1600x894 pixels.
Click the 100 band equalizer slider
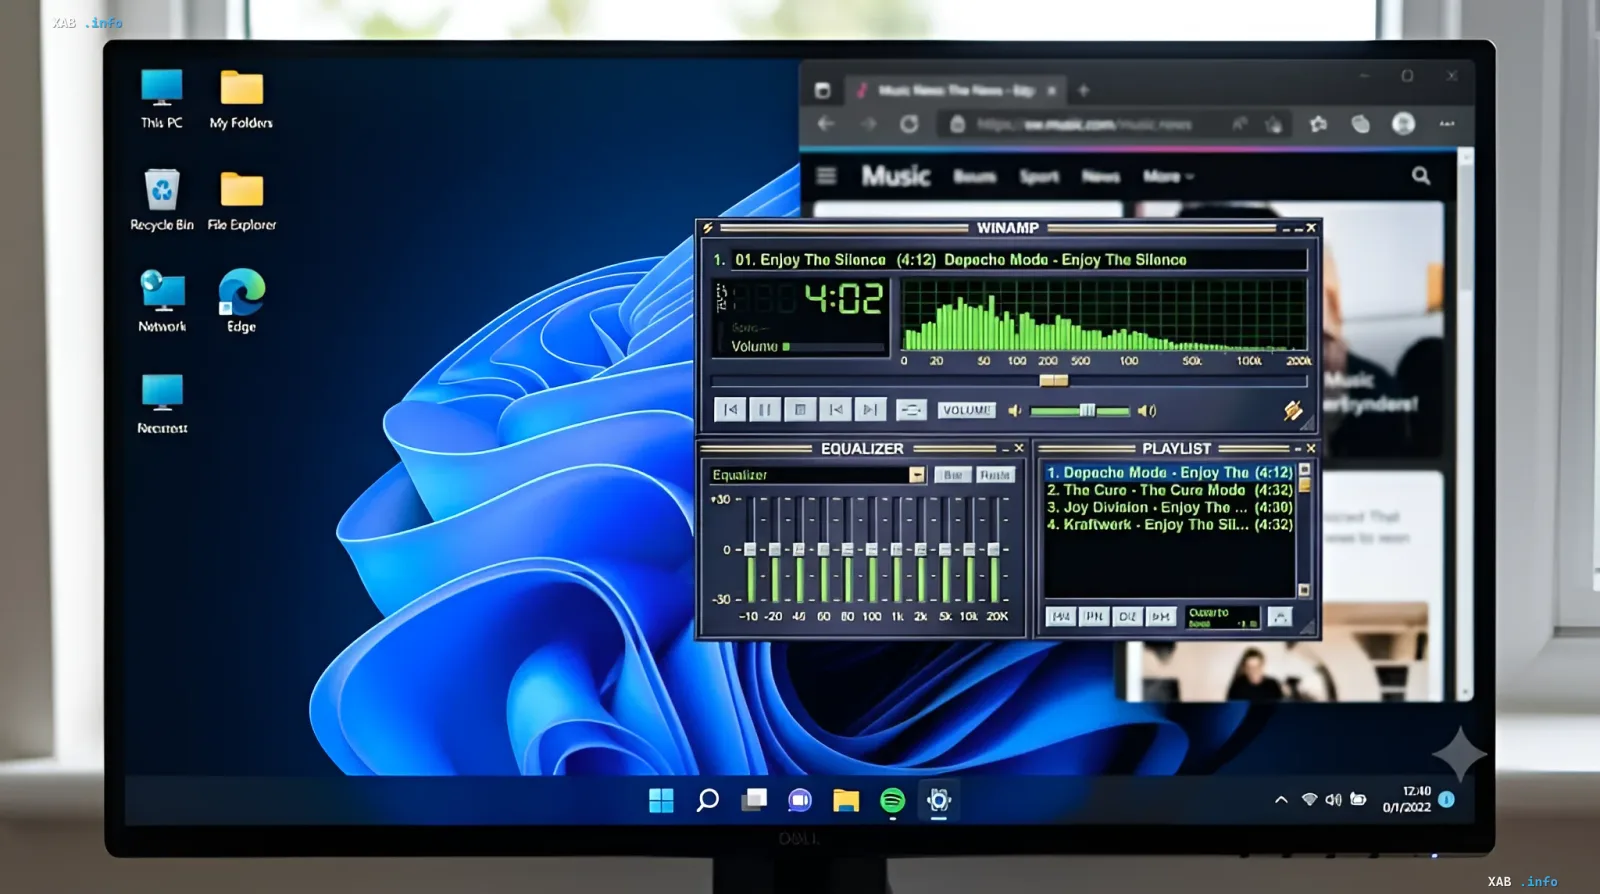click(872, 549)
